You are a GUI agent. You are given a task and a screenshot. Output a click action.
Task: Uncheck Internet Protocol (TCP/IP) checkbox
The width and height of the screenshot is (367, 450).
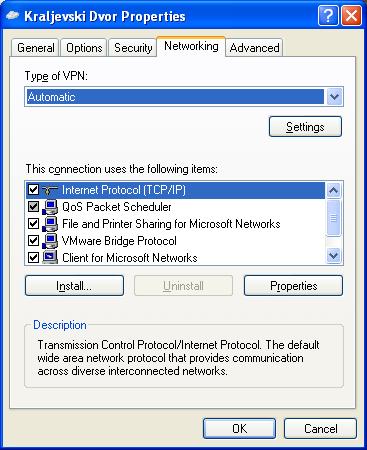33,190
